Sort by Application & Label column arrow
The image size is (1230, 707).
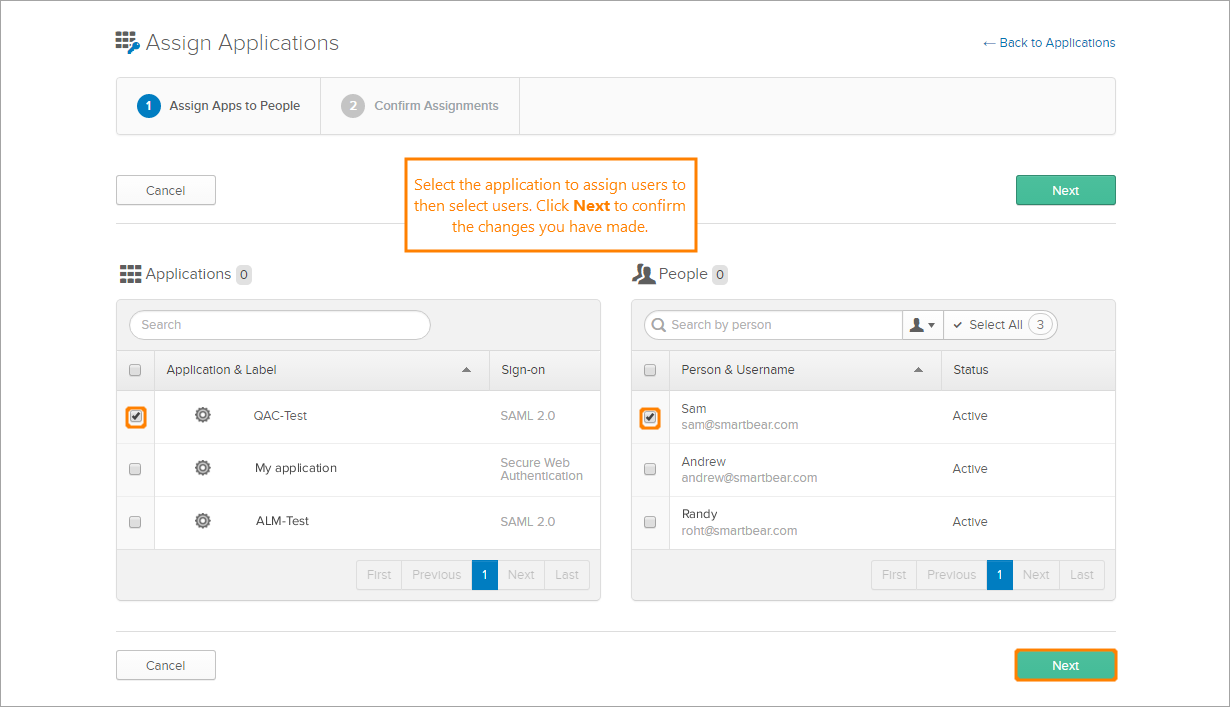click(466, 370)
